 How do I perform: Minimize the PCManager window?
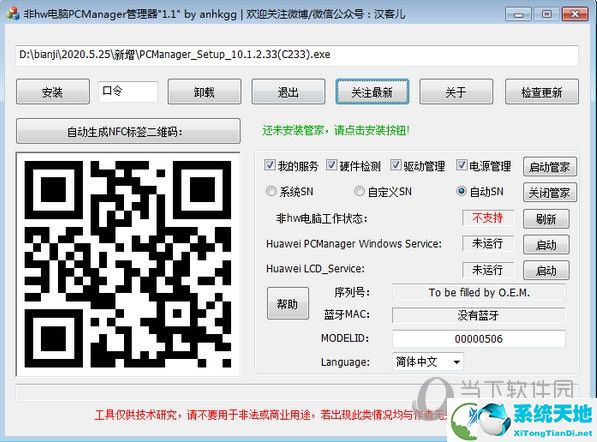[x=518, y=14]
